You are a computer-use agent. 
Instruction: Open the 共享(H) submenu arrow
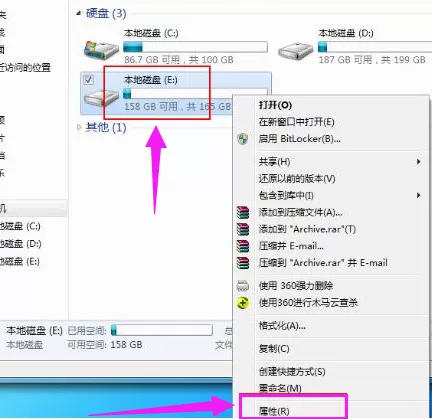pos(418,162)
